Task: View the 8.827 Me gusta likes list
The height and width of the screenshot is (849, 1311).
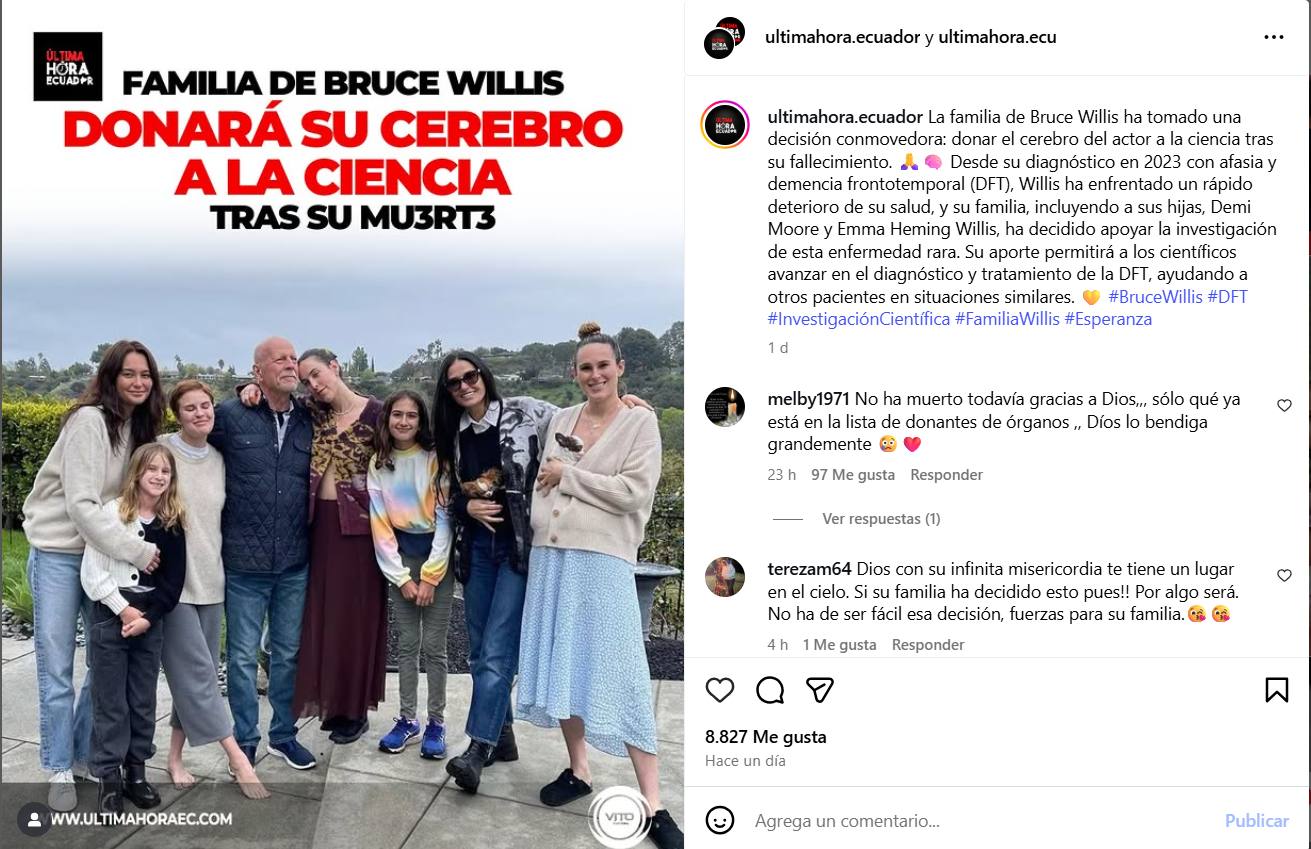Action: (766, 737)
